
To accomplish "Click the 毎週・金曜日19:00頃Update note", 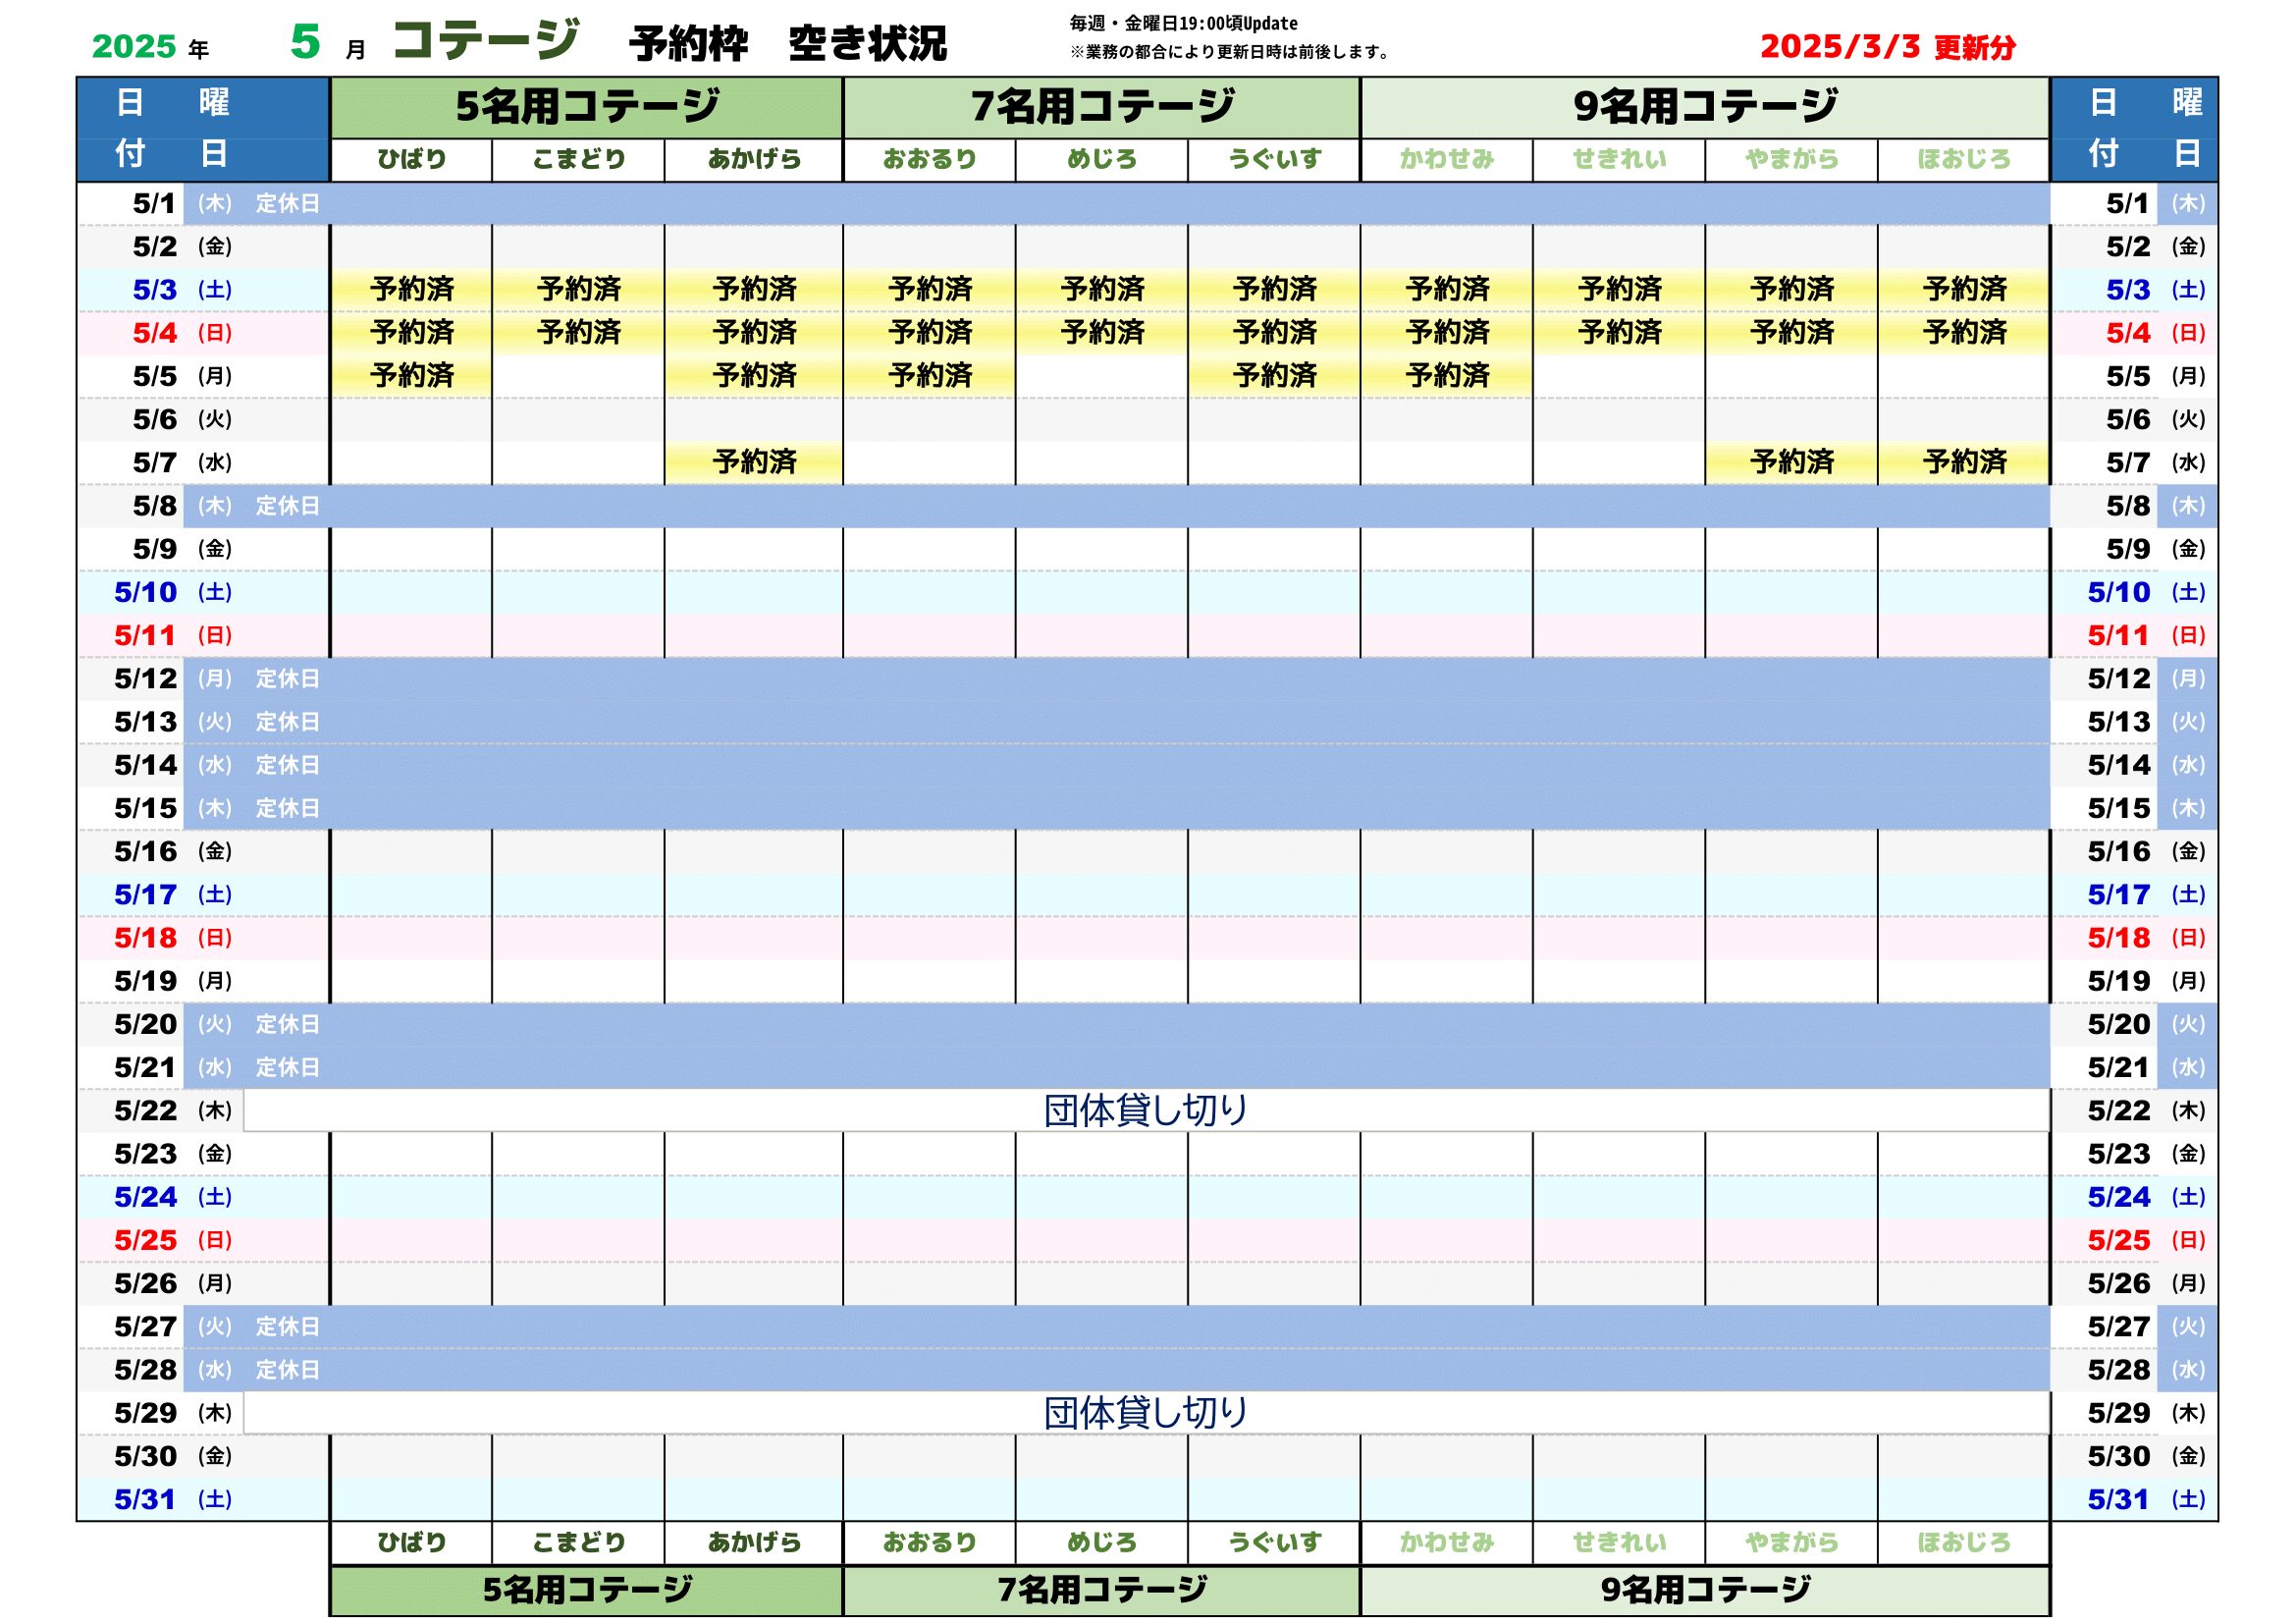I will pos(1184,23).
